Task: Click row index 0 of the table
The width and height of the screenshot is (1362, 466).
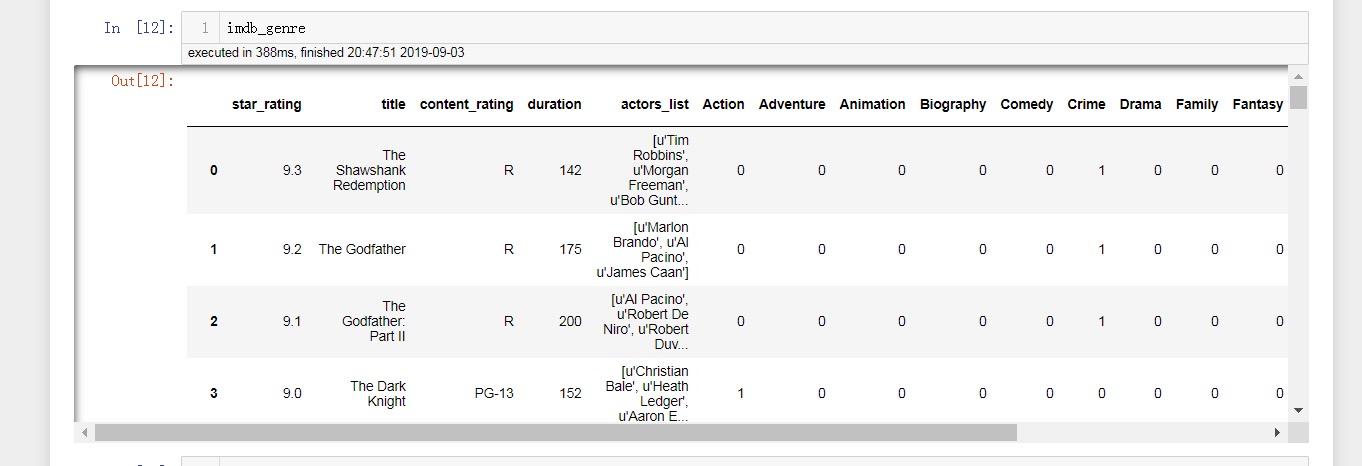Action: click(213, 170)
